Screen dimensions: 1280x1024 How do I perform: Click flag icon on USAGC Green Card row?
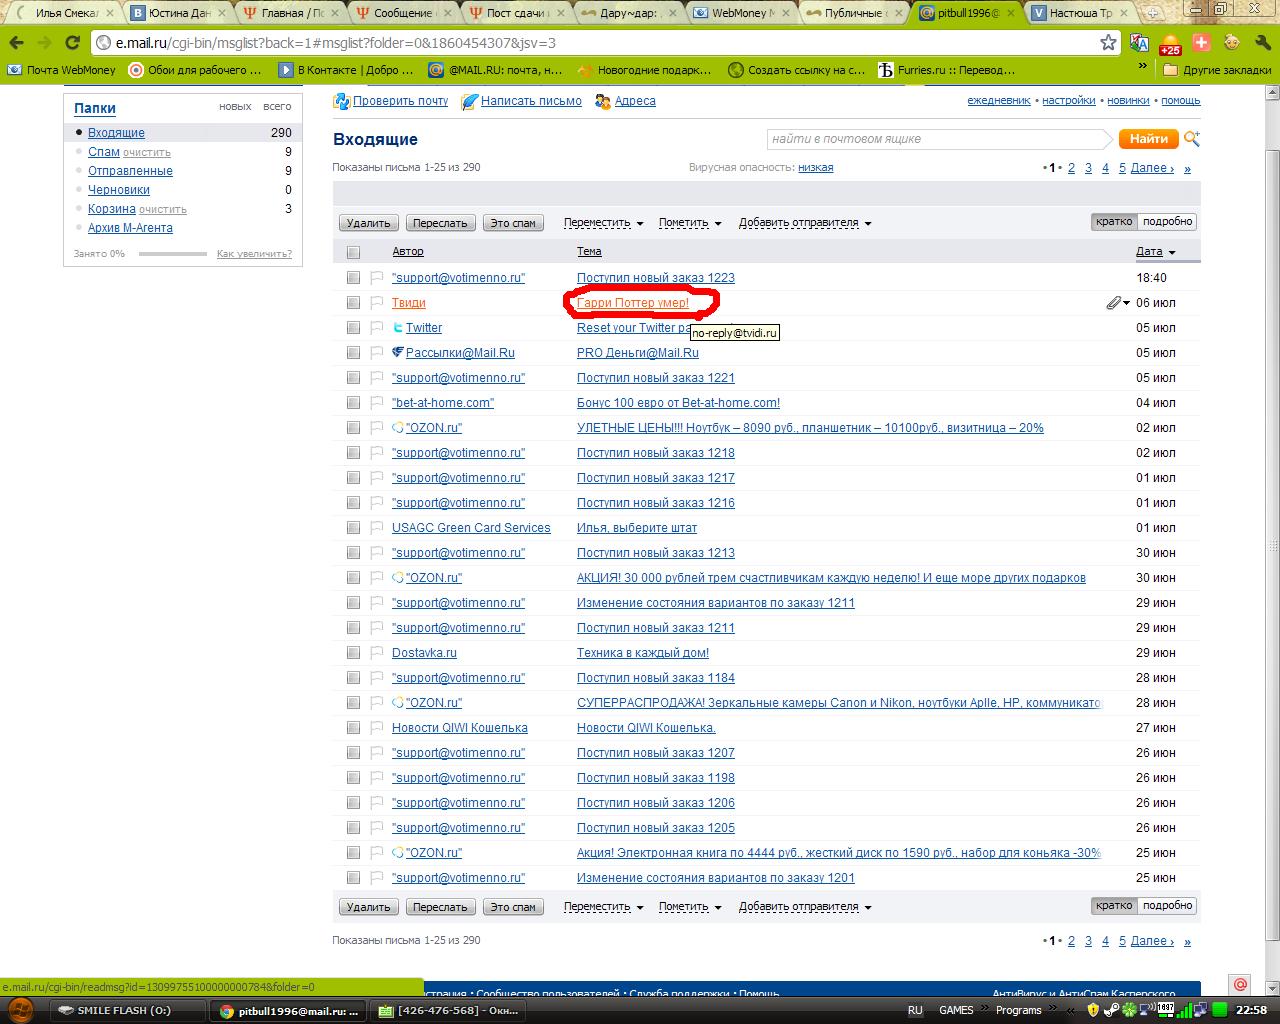(377, 528)
